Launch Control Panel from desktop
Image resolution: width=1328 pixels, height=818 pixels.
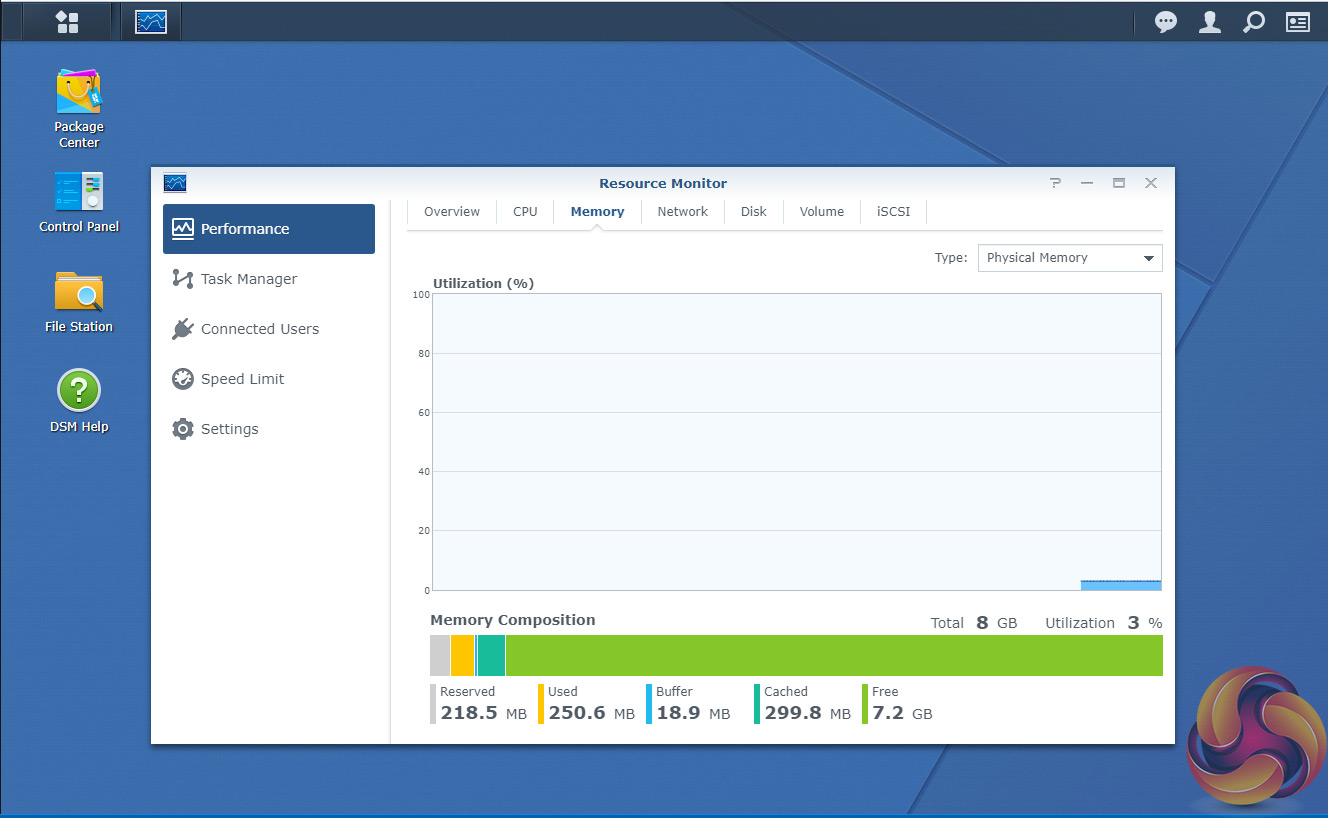pos(79,202)
